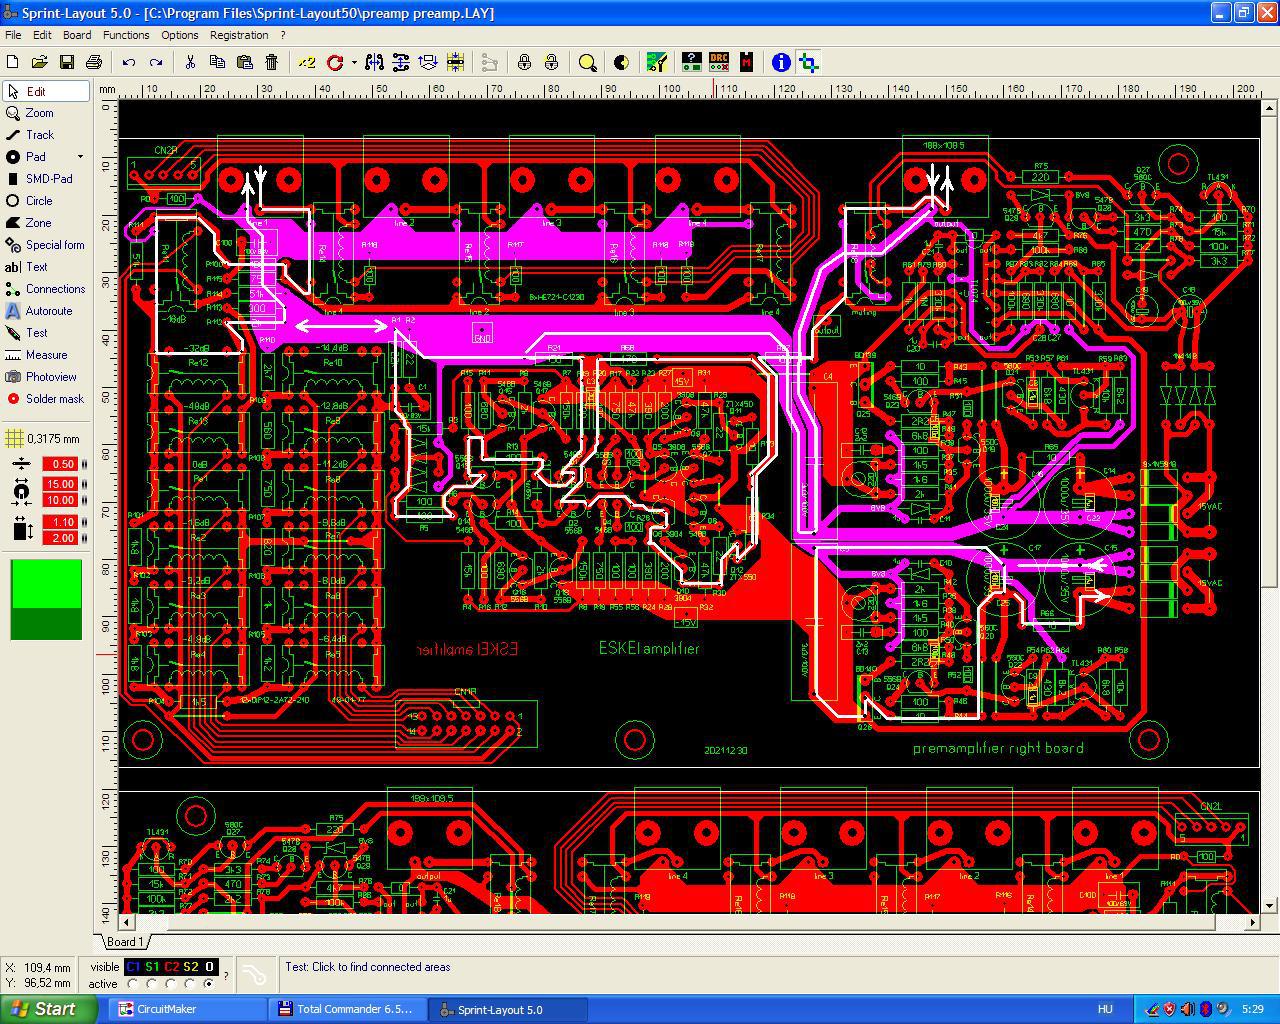Set C2 as the active layer
Screen dimensions: 1280x1024
click(x=171, y=984)
